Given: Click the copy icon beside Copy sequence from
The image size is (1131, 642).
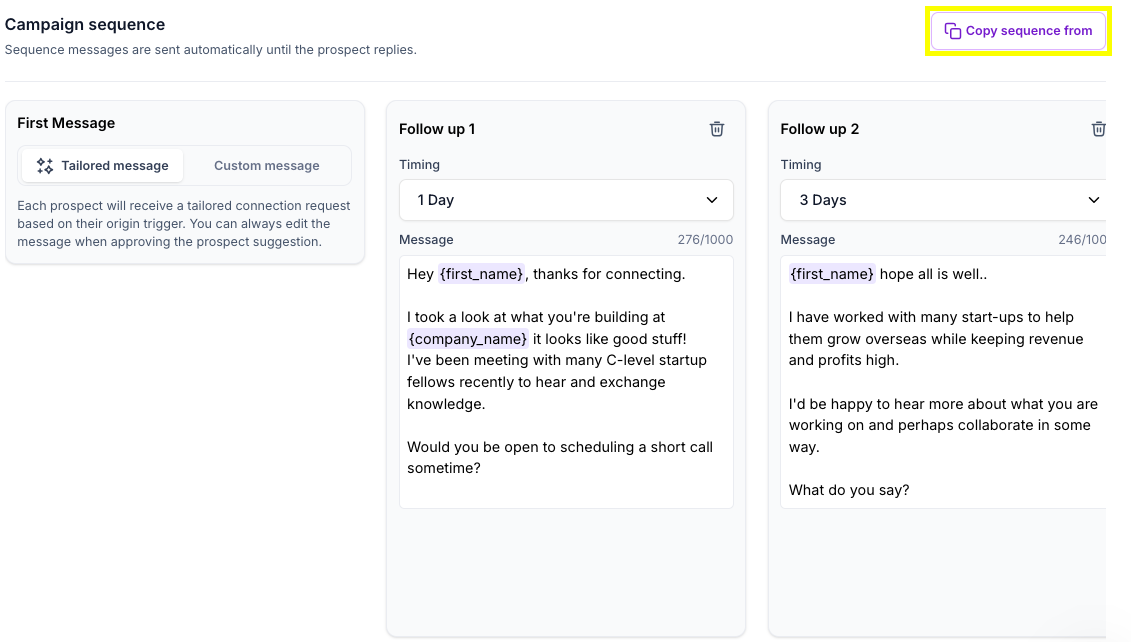Looking at the screenshot, I should (953, 31).
